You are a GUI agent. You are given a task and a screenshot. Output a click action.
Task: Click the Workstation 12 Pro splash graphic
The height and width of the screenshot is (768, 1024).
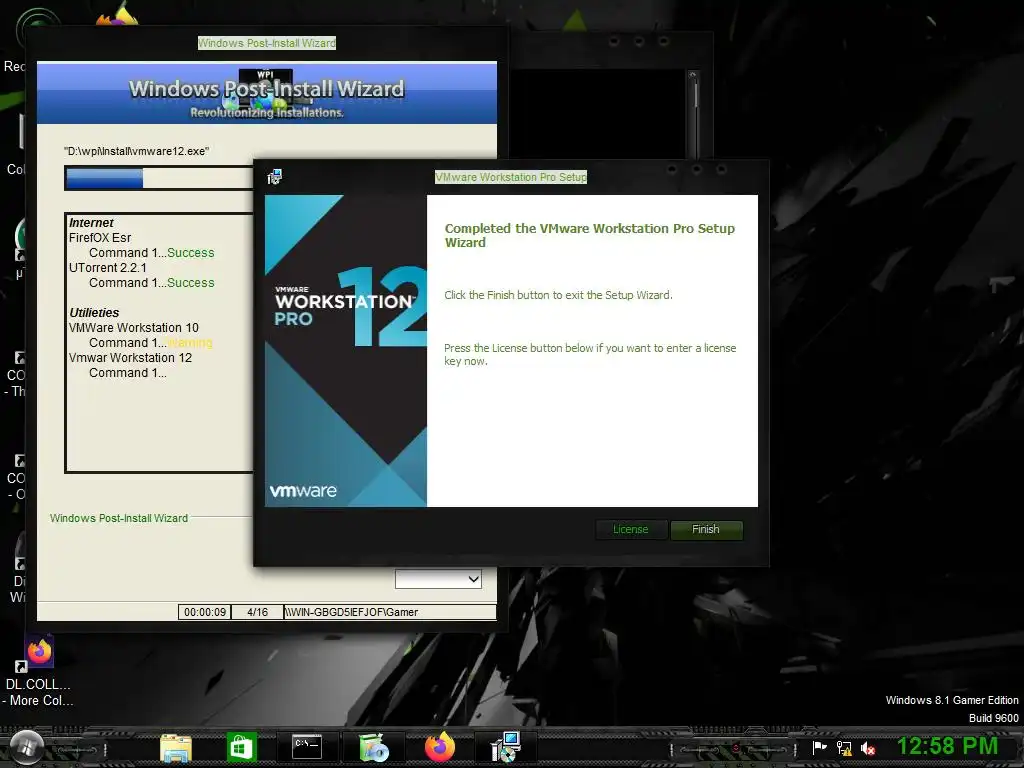[x=345, y=351]
